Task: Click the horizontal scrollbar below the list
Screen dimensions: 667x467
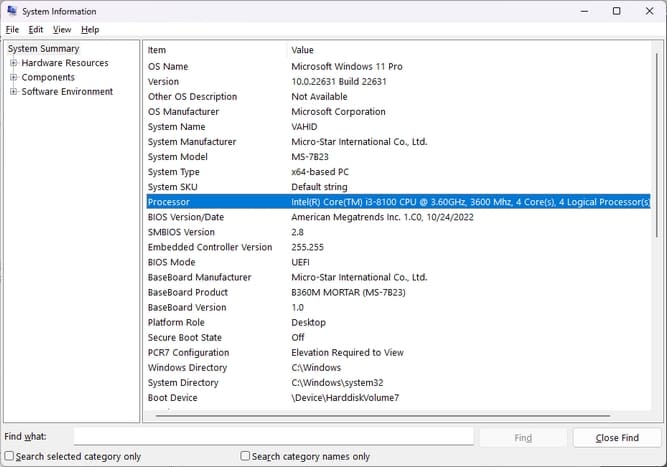Action: (383, 416)
